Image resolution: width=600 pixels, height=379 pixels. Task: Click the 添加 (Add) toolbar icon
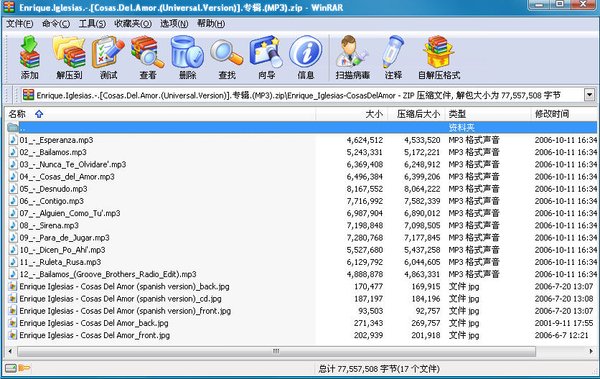30,52
